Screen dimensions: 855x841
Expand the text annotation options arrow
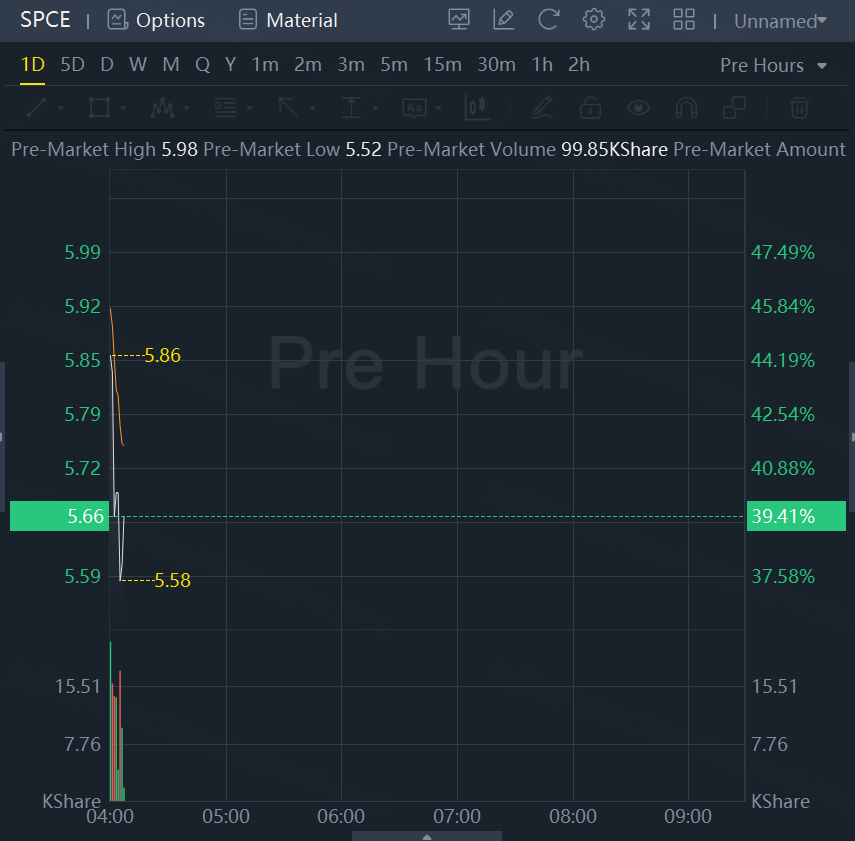[x=438, y=108]
